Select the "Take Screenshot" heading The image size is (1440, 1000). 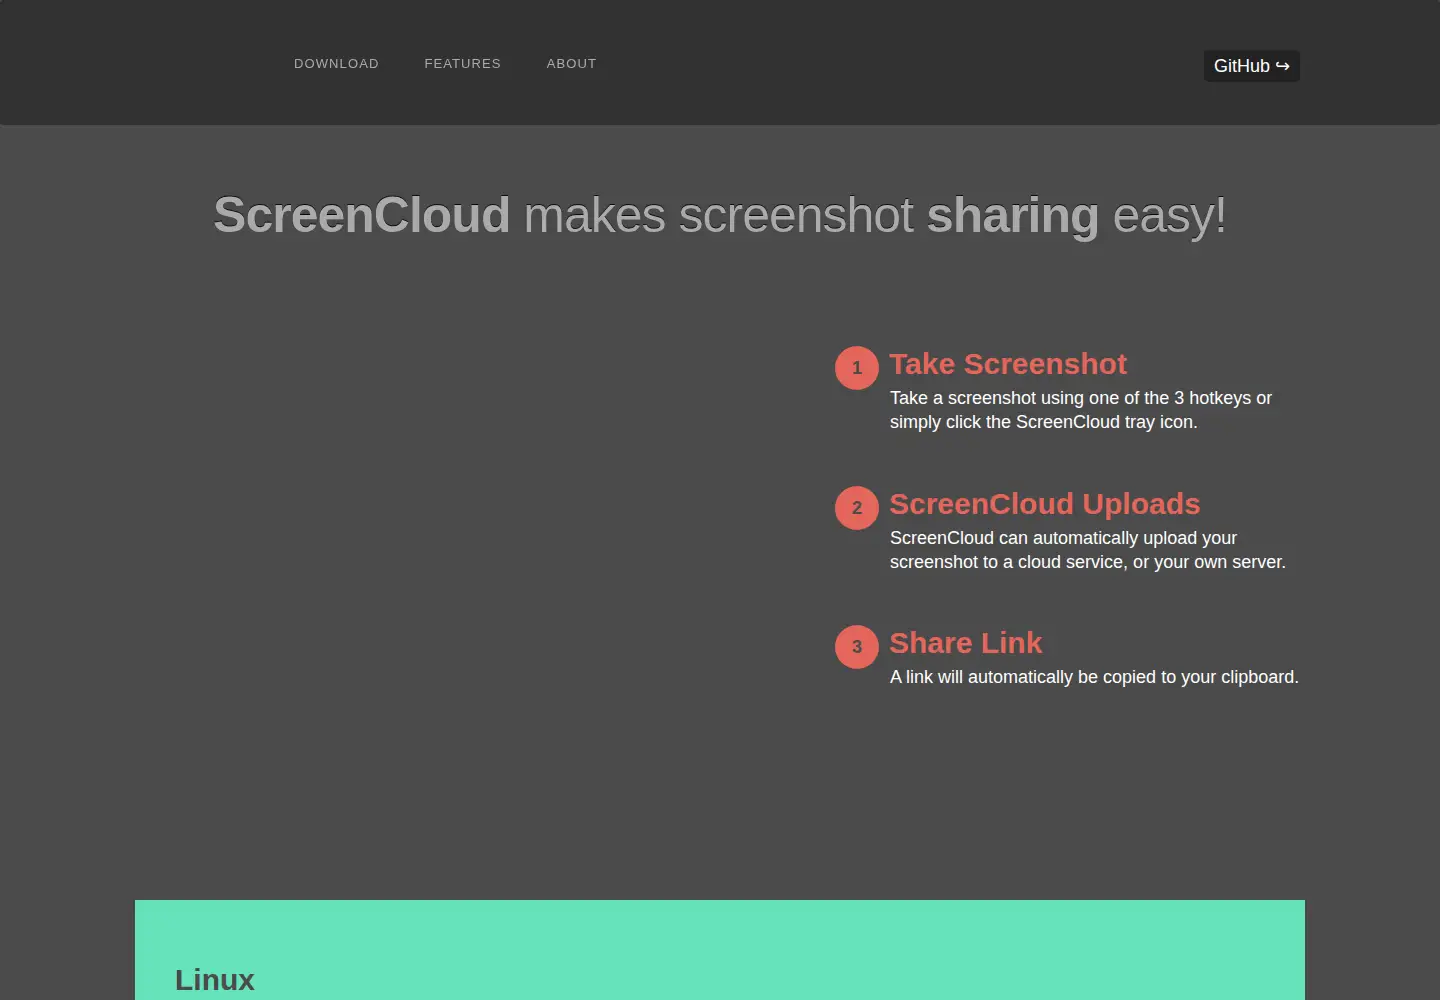point(1008,364)
